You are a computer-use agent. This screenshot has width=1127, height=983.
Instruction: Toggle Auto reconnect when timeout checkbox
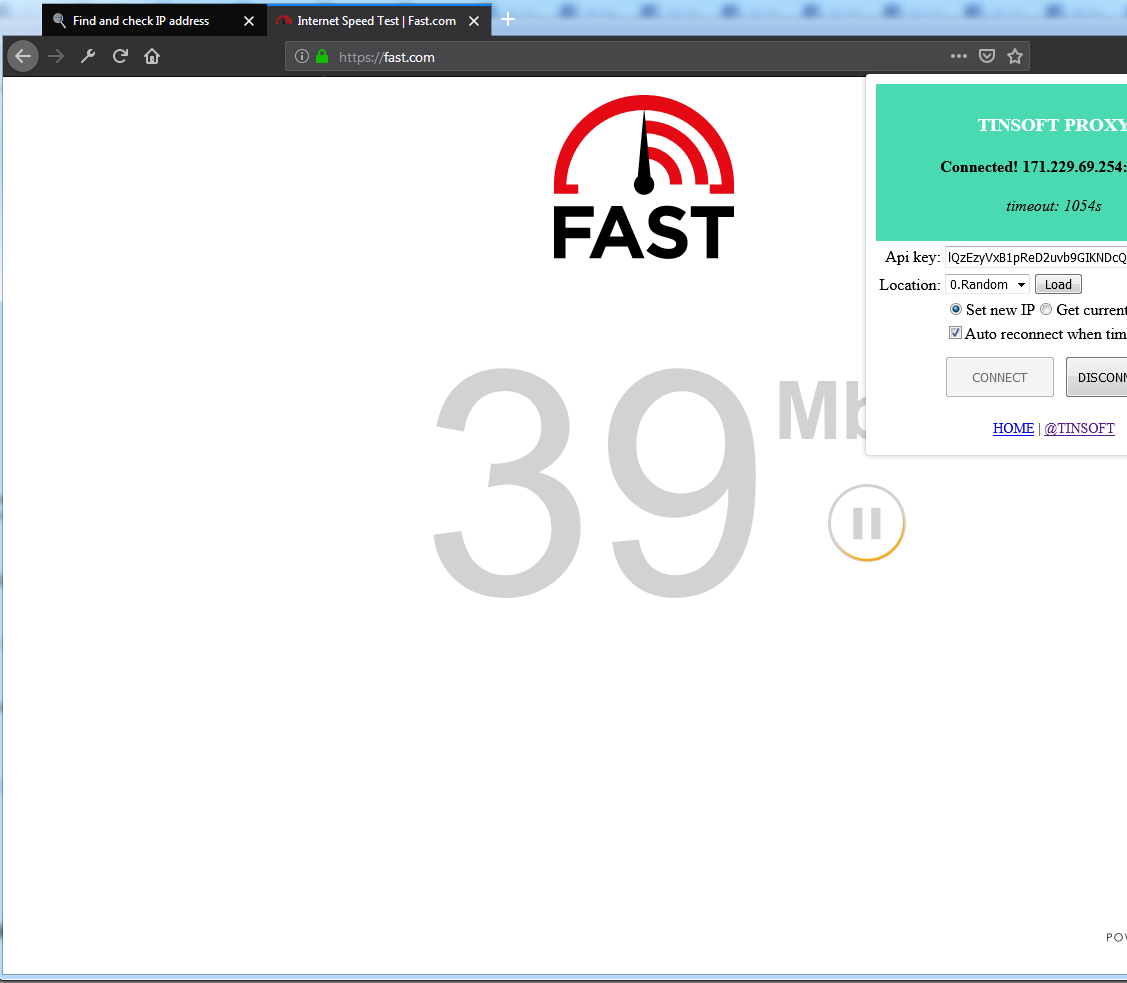pos(955,333)
